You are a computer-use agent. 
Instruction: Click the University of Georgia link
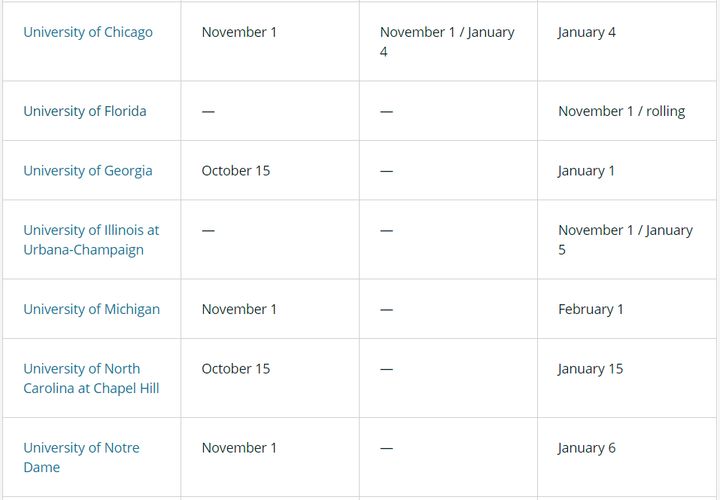tap(88, 170)
